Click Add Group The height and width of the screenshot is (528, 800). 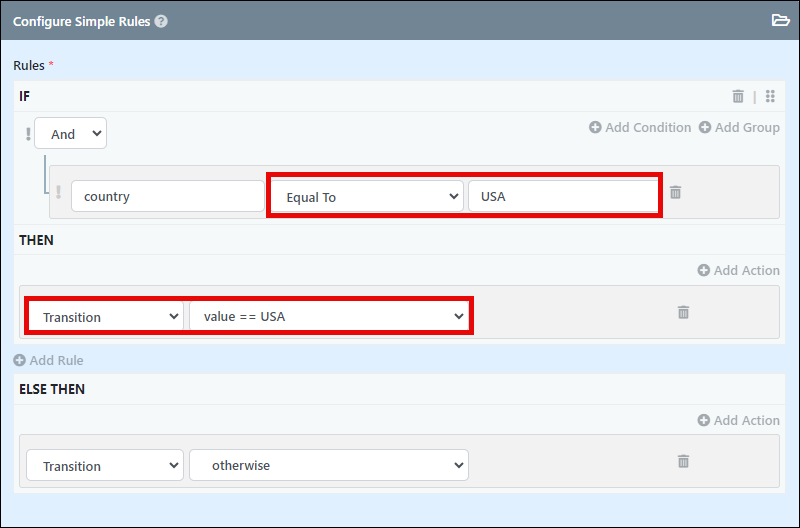pyautogui.click(x=739, y=128)
